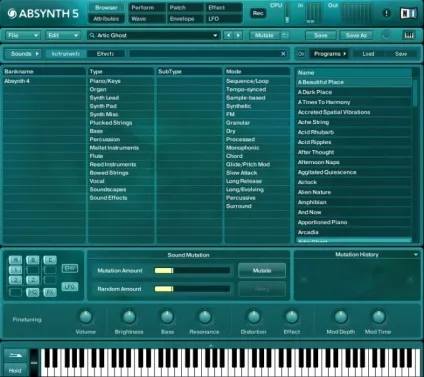The width and height of the screenshot is (424, 377).
Task: Open the Envelope tab
Action: point(185,19)
